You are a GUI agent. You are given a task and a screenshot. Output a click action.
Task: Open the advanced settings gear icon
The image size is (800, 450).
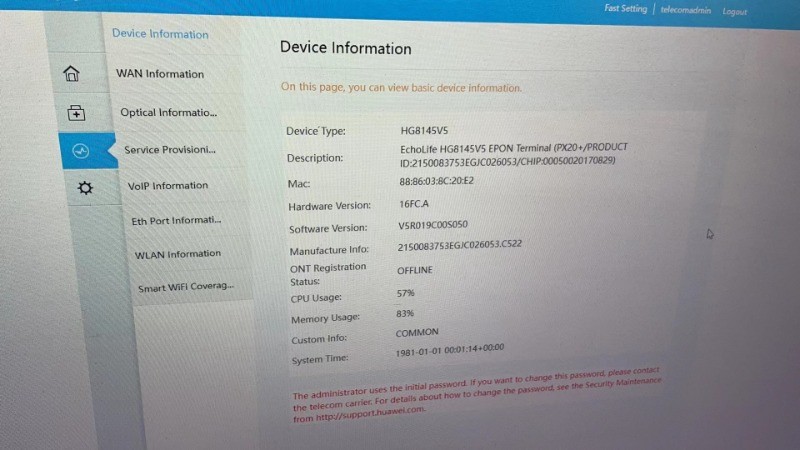86,188
